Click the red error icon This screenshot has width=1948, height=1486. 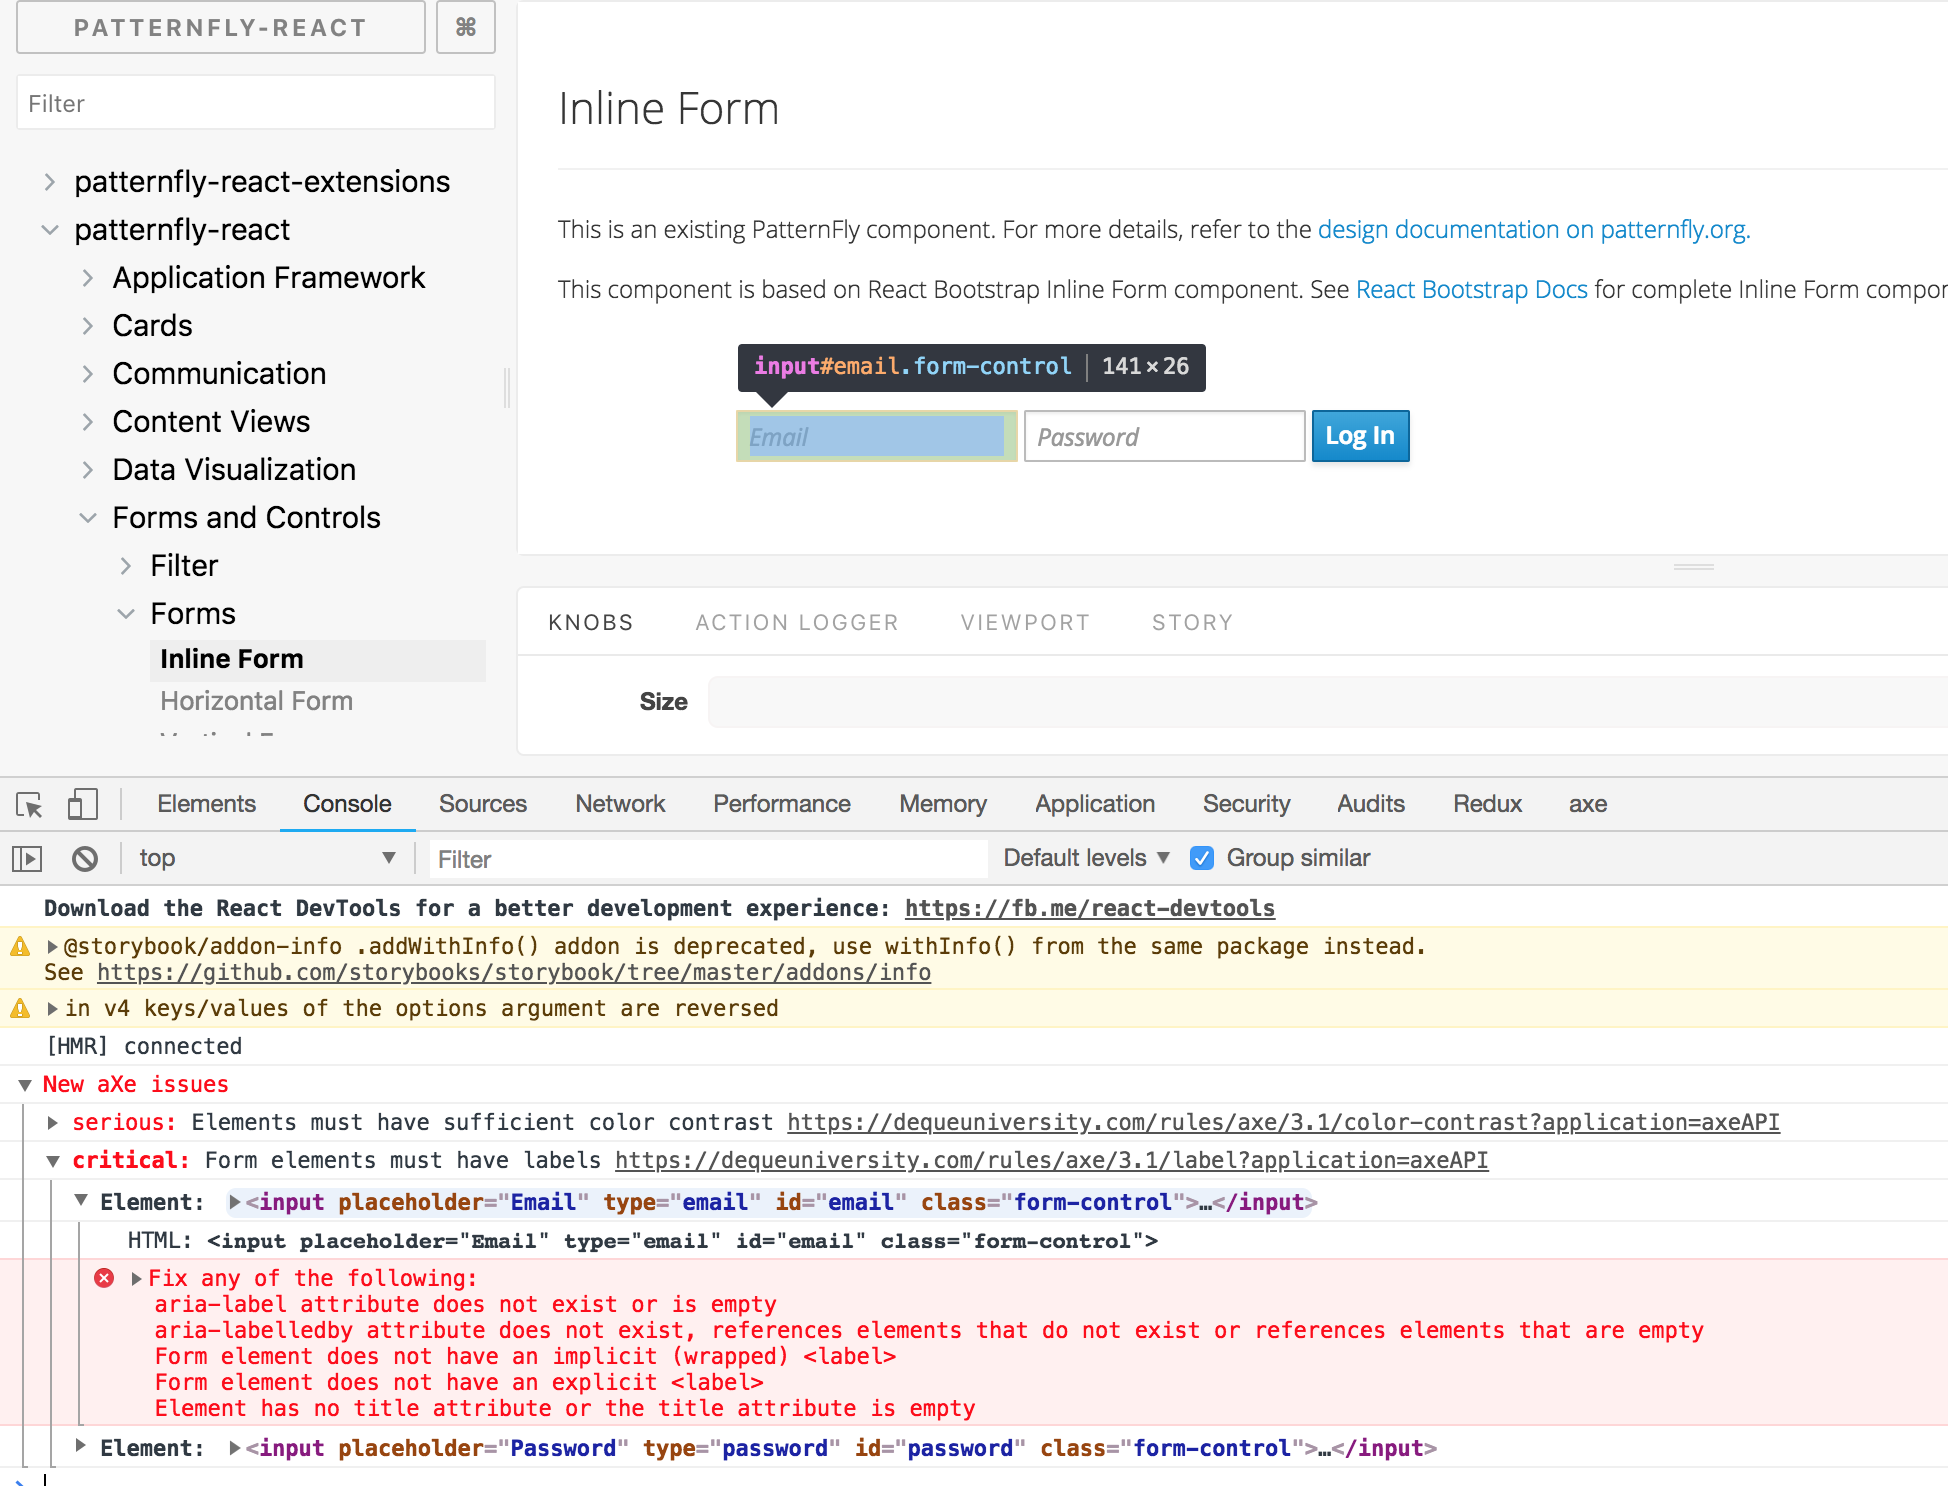[104, 1278]
